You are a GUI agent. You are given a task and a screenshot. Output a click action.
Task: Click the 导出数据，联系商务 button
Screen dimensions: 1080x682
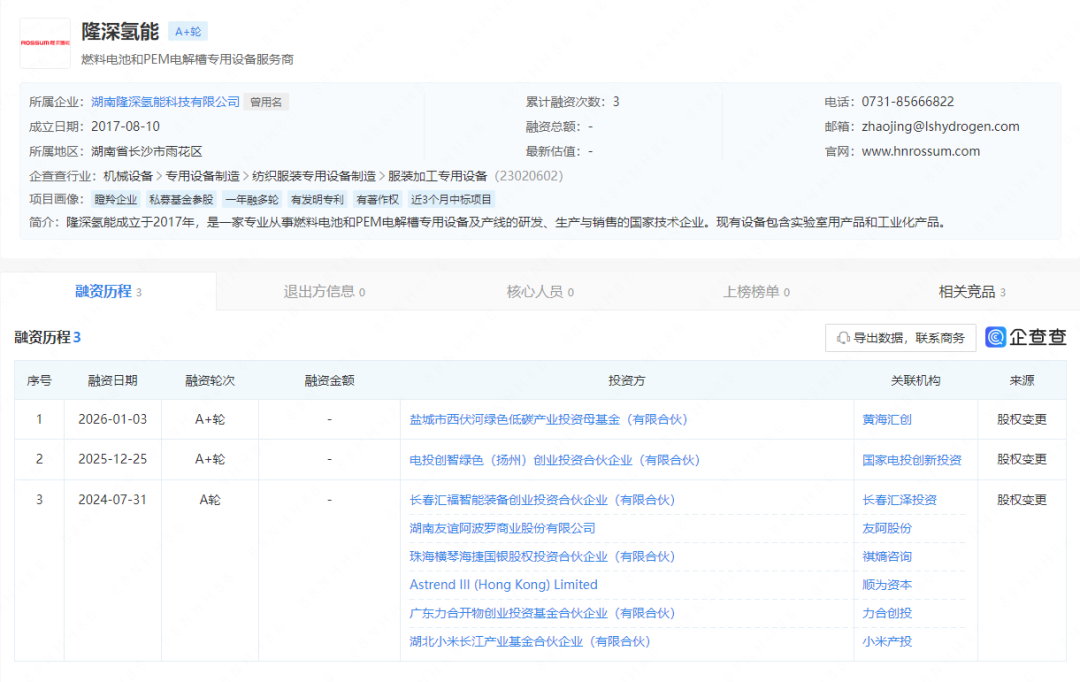(x=898, y=337)
